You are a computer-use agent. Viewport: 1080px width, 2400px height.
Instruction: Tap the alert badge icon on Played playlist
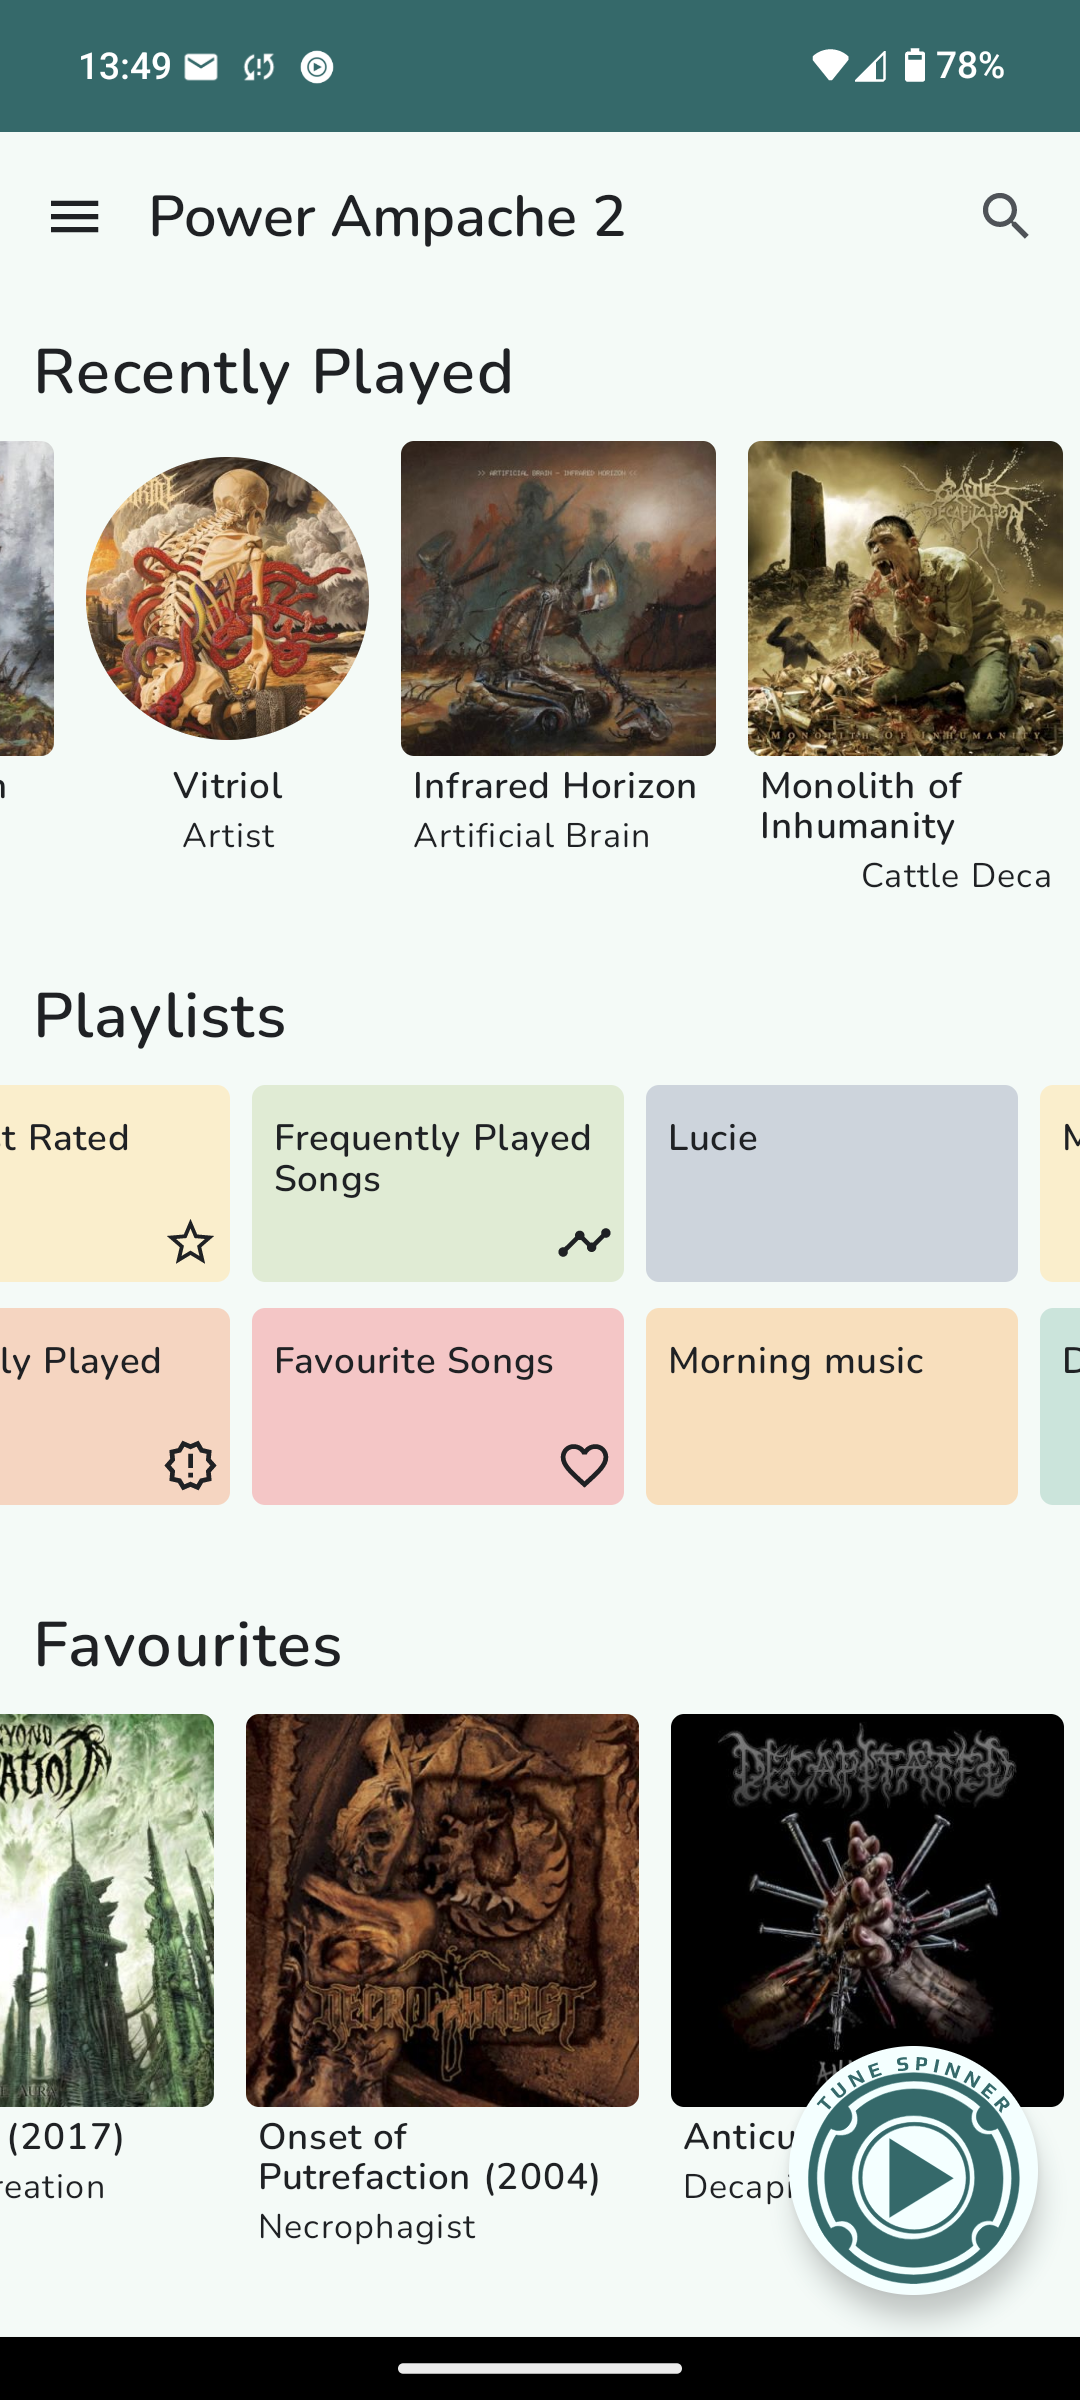coord(190,1465)
